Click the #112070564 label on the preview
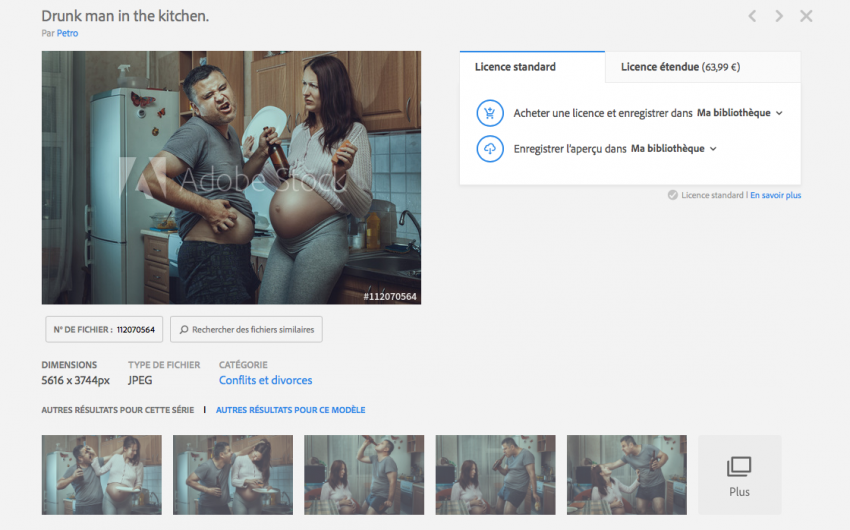 tap(390, 296)
